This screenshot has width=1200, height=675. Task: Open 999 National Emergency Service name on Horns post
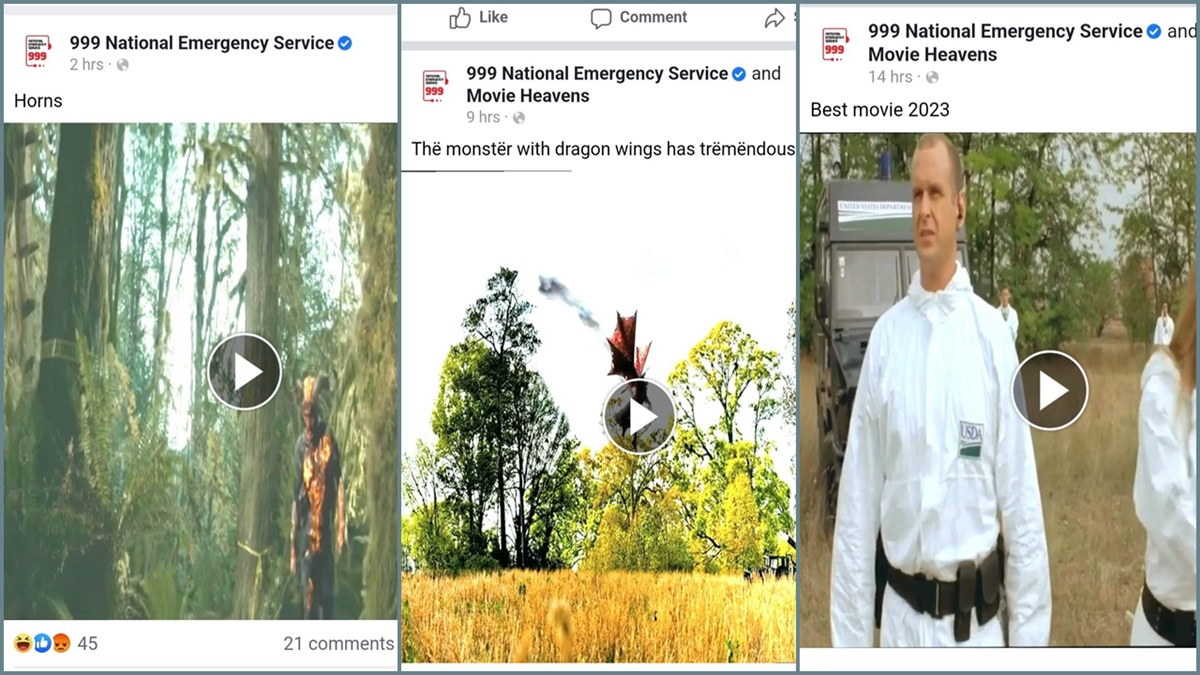pos(202,43)
